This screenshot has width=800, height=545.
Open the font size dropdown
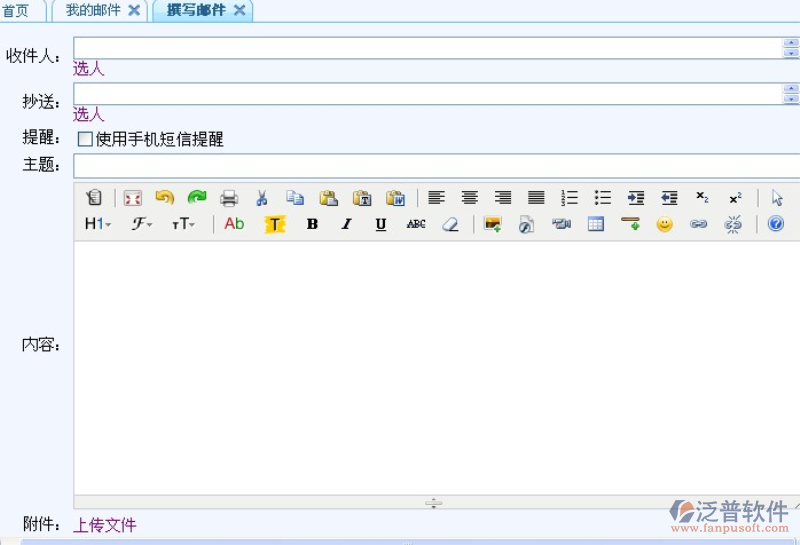tap(184, 224)
